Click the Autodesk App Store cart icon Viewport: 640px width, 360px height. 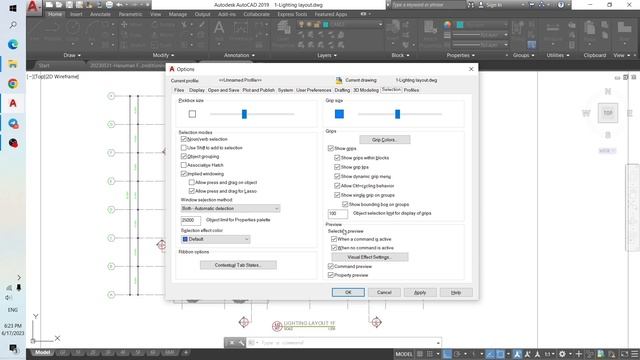(x=531, y=5)
